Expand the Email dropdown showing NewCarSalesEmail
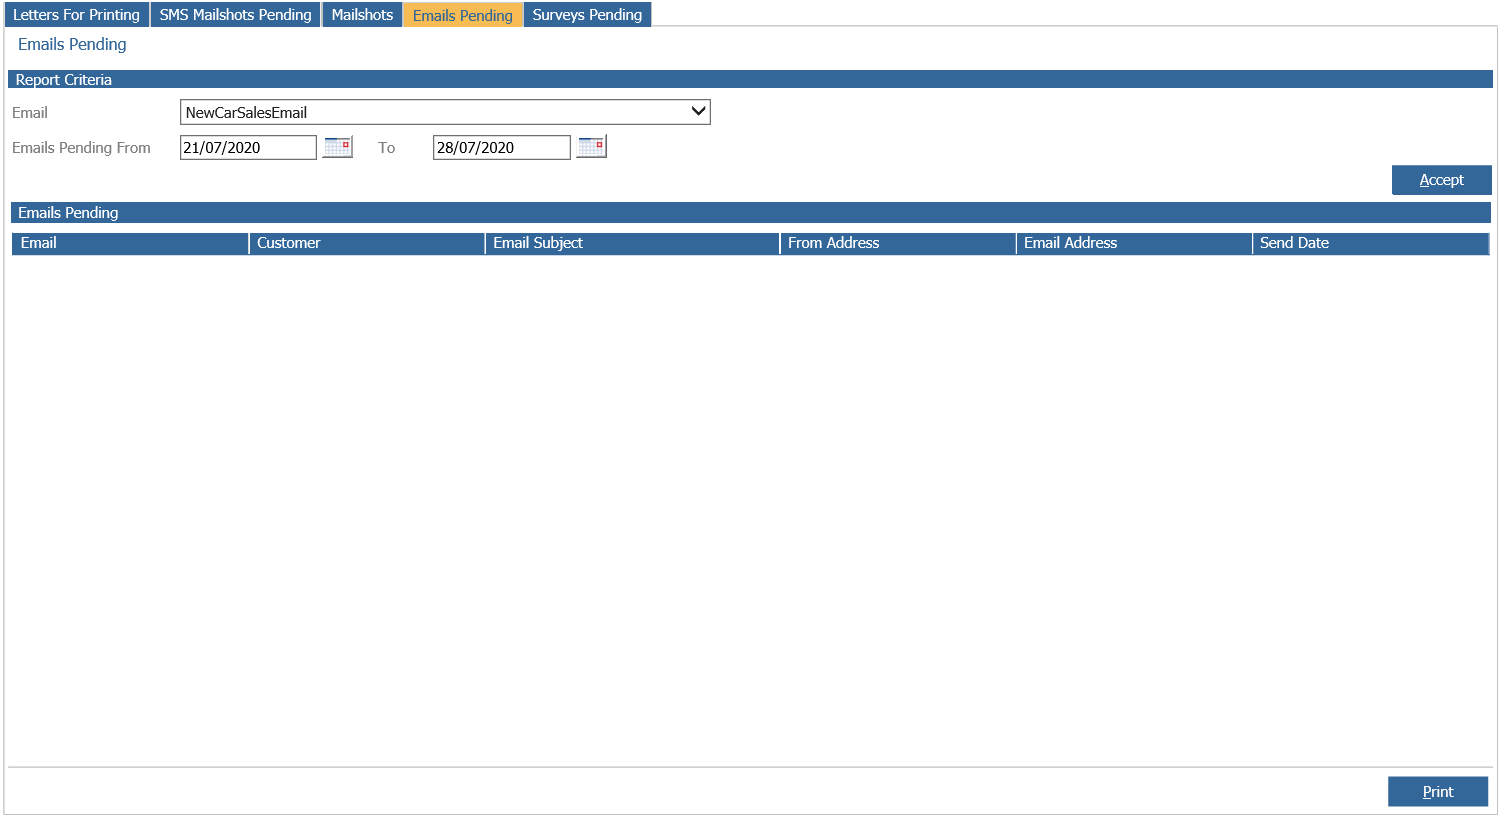 pyautogui.click(x=445, y=112)
